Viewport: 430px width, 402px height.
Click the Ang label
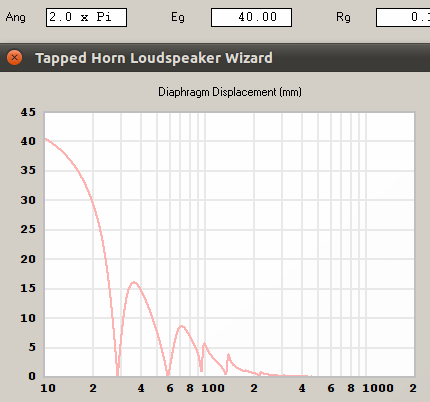(15, 17)
